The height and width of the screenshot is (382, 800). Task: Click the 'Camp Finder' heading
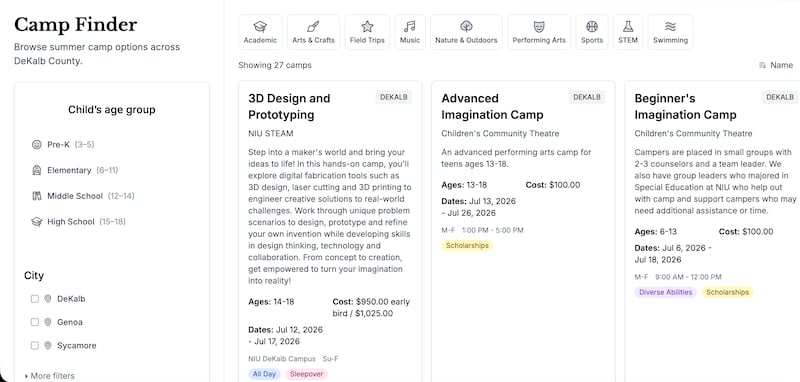click(x=76, y=24)
